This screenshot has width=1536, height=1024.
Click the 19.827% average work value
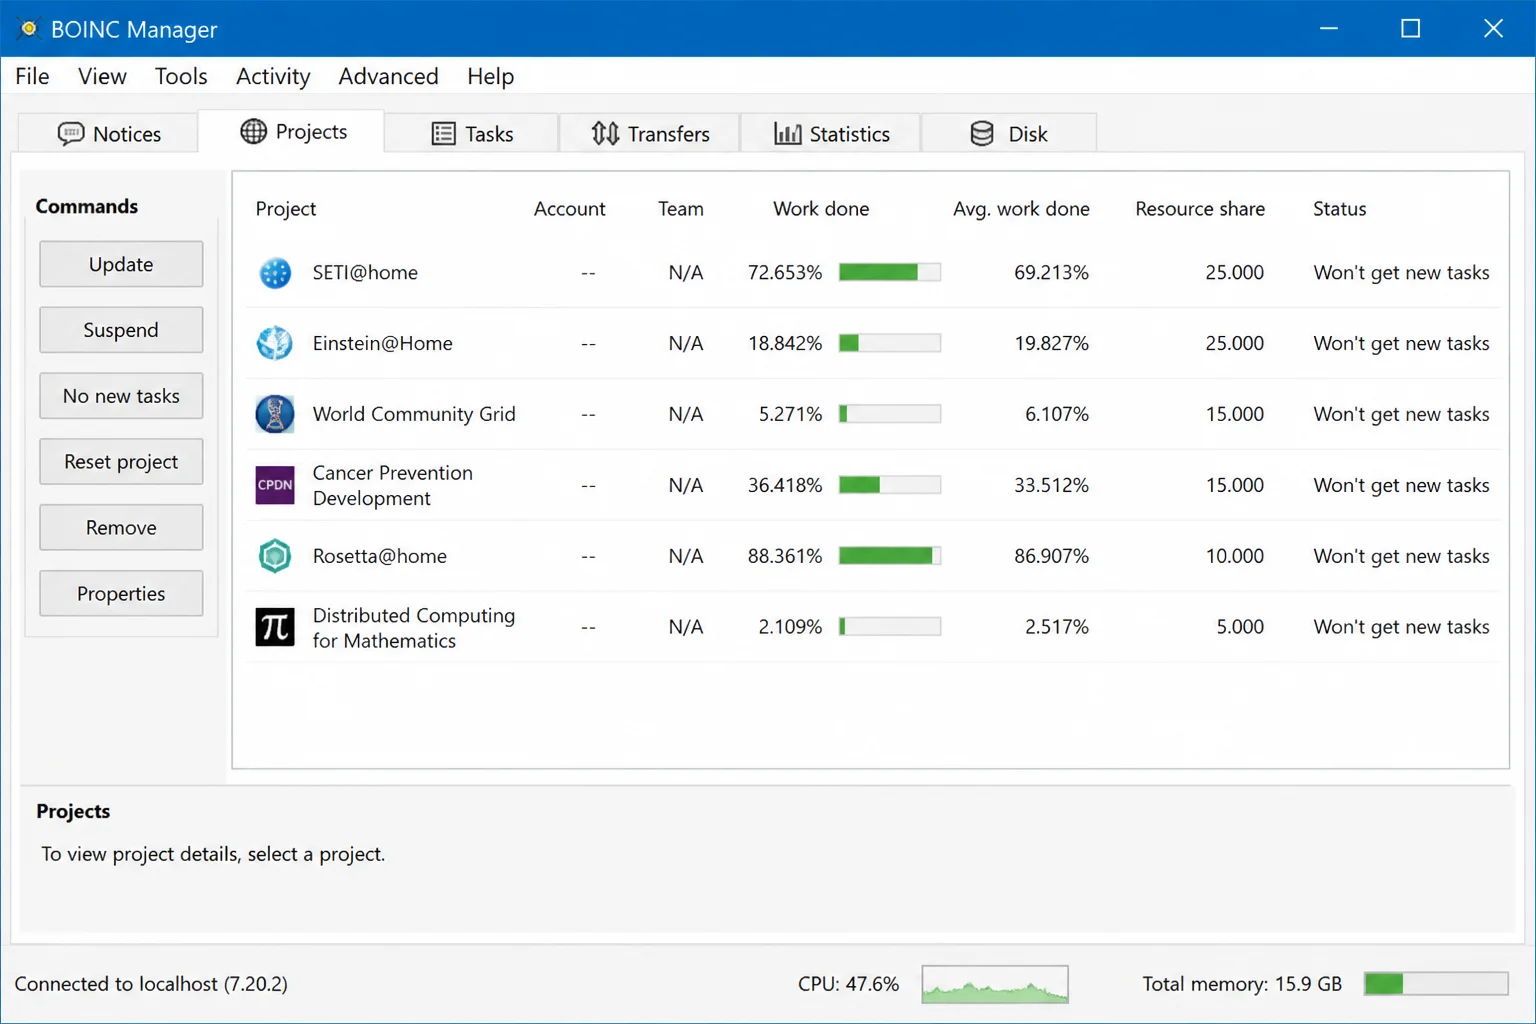click(1051, 343)
